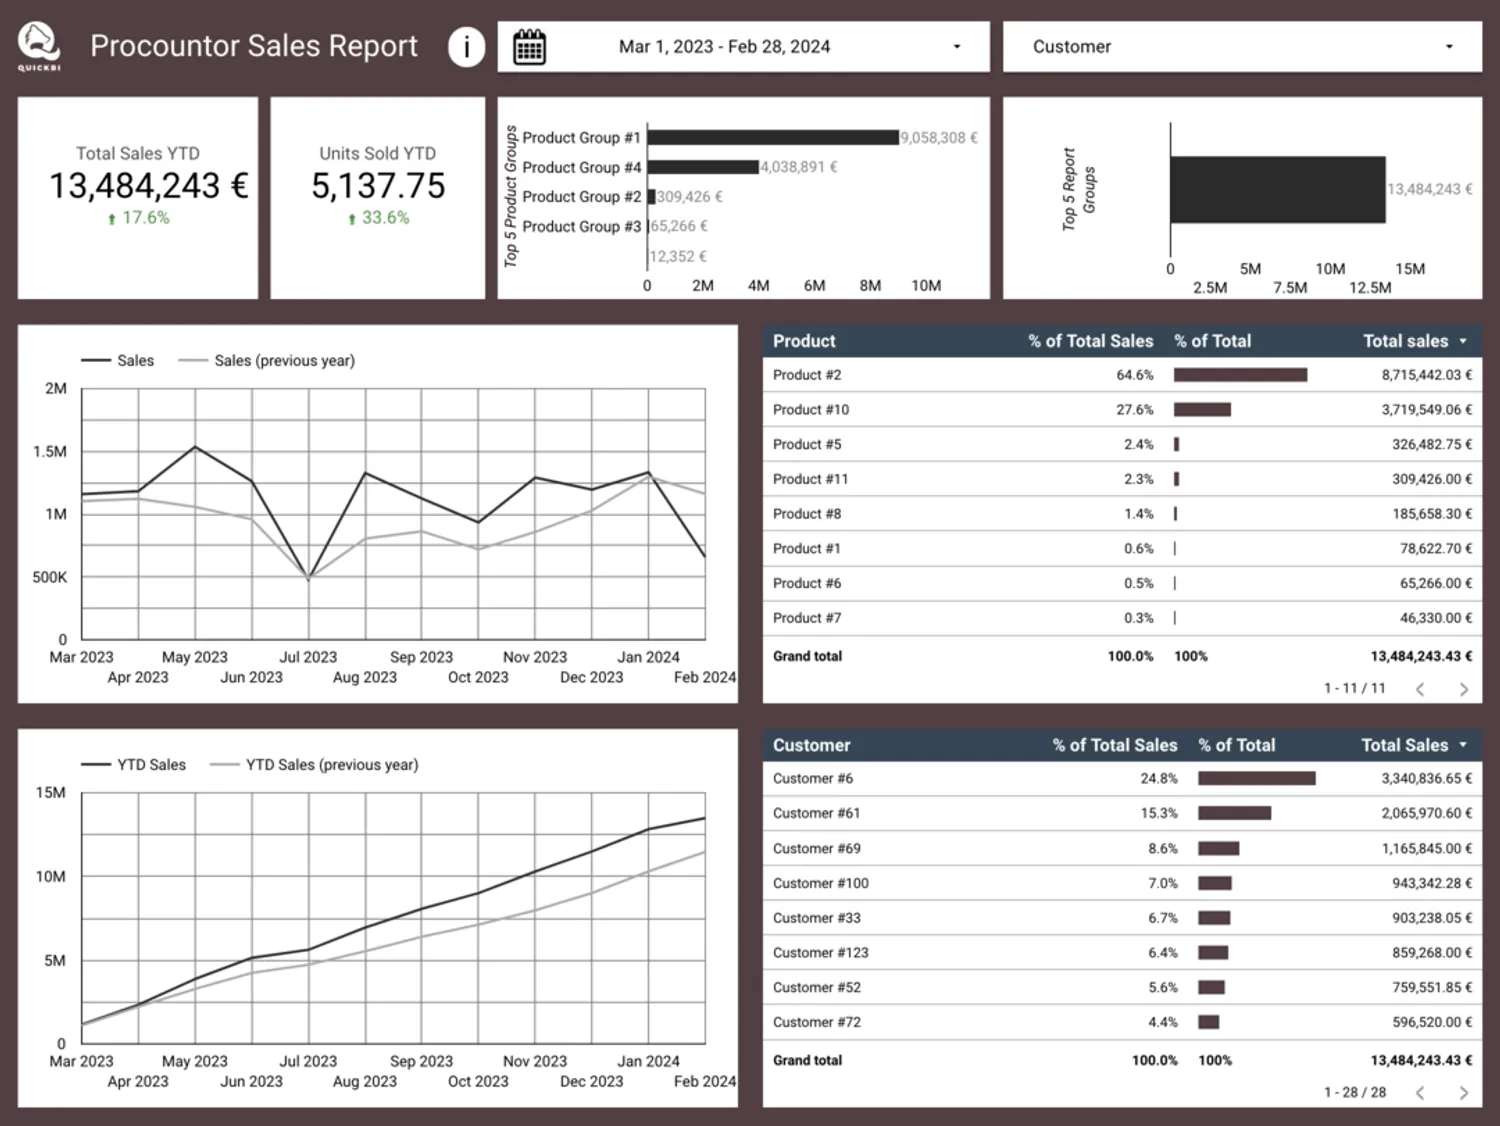Click the calendar icon in date selector

tap(529, 47)
